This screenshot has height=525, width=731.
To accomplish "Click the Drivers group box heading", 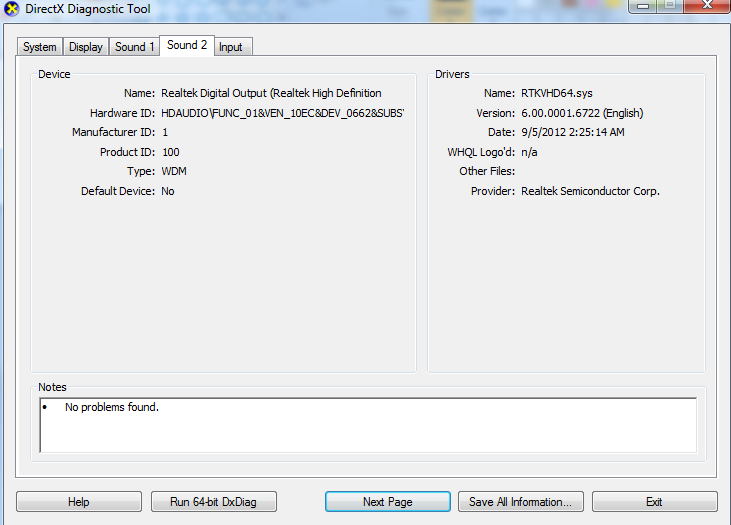I will pyautogui.click(x=452, y=74).
